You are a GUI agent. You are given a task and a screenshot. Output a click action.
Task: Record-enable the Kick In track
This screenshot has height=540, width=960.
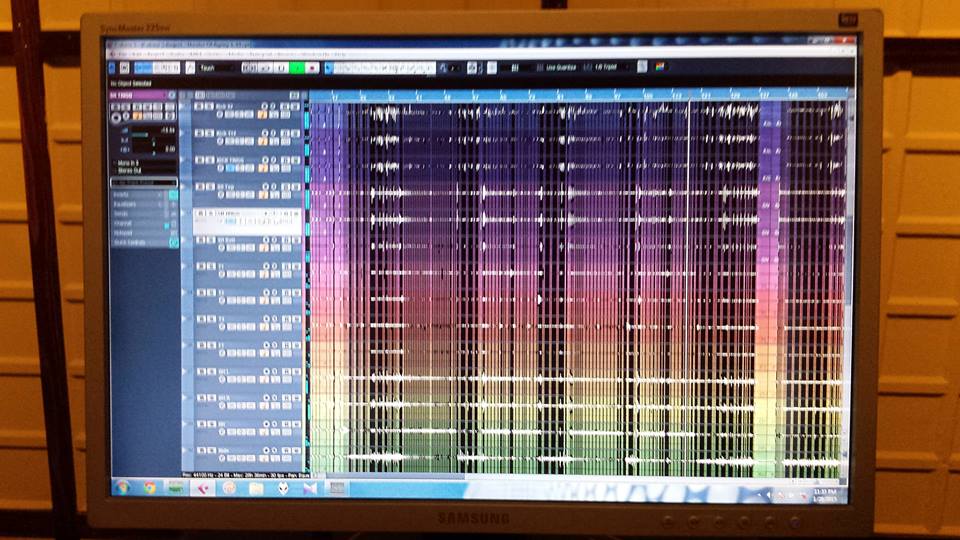point(264,107)
